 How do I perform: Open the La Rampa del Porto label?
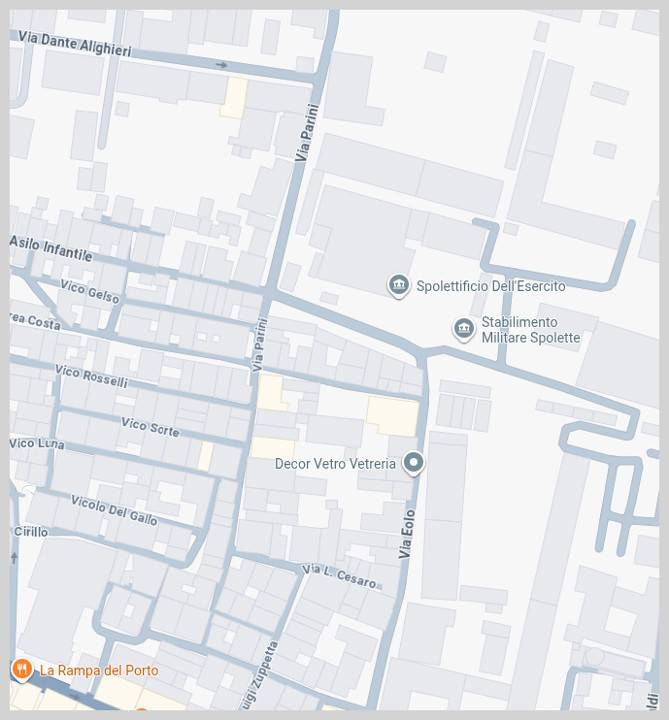(99, 670)
